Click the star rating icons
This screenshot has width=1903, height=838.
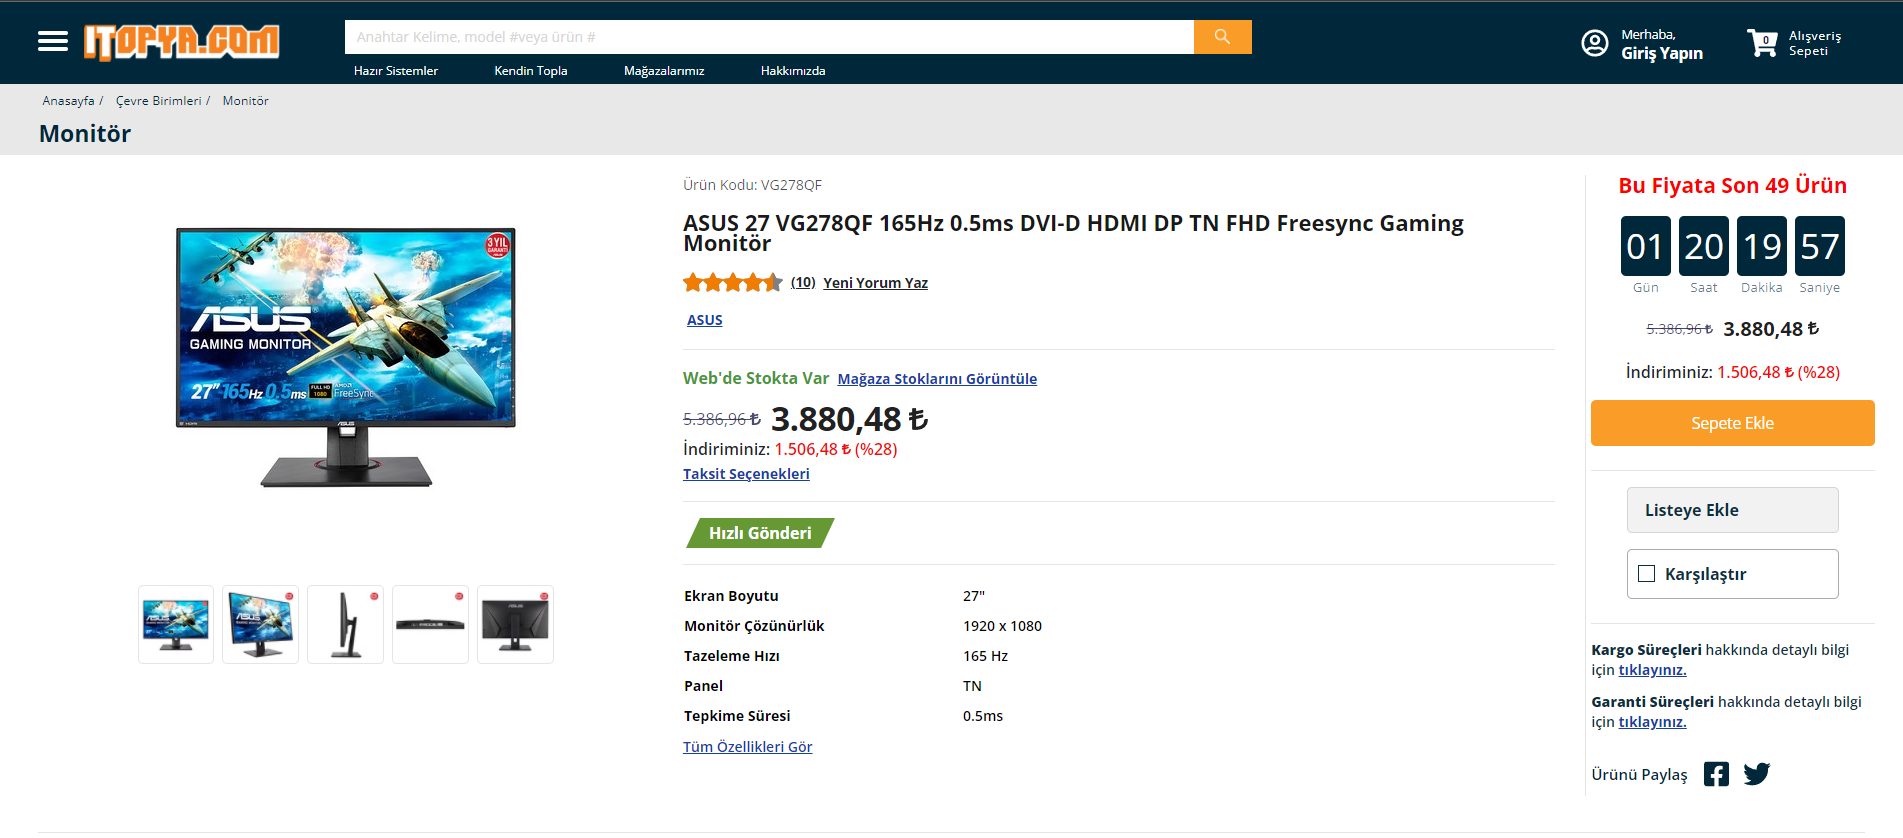(x=732, y=283)
